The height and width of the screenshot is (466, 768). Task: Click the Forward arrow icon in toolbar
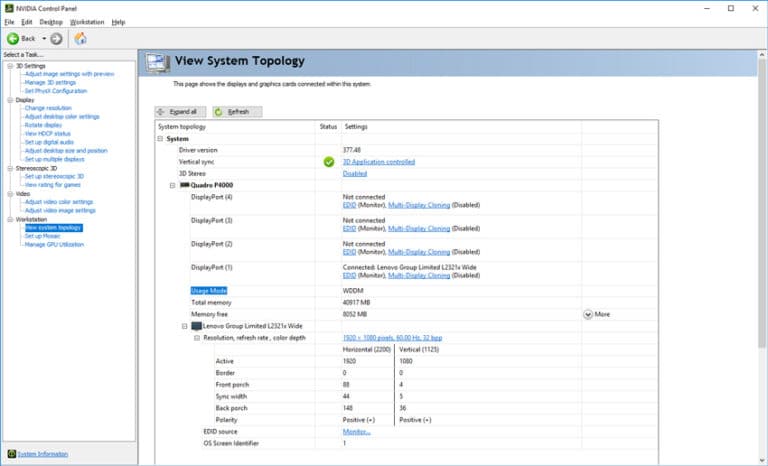point(56,39)
